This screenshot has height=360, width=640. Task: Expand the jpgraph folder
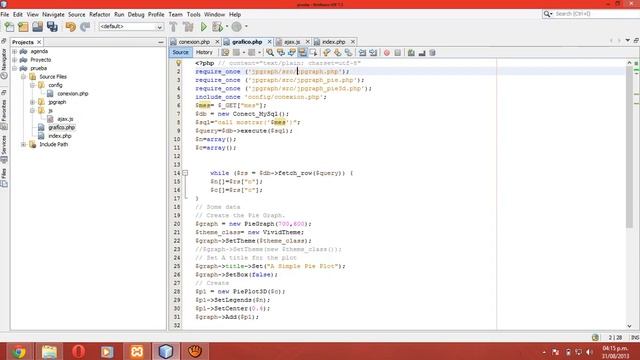pyautogui.click(x=32, y=102)
